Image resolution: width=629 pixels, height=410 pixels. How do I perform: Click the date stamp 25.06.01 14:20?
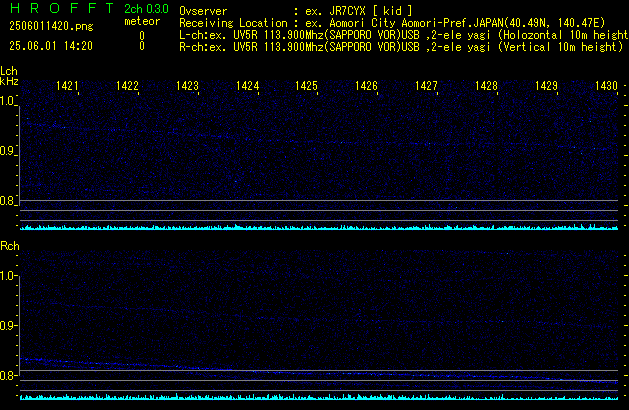(51, 46)
